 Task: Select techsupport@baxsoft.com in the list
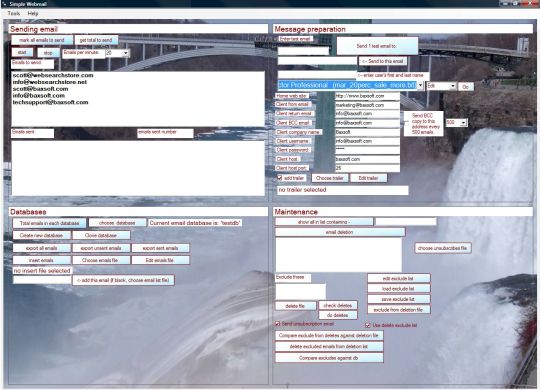(x=50, y=102)
